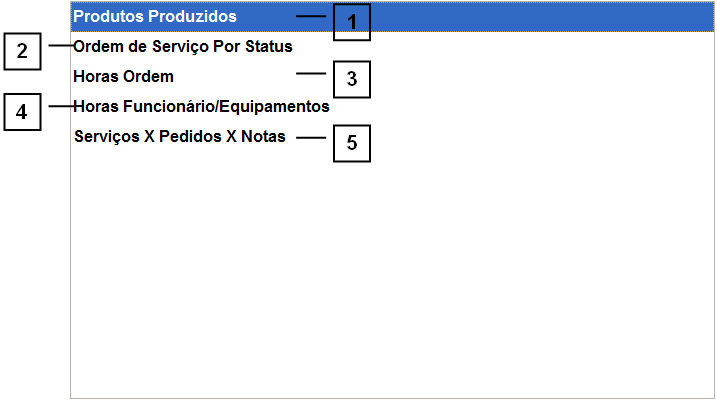Click the word Status in the second item
Screen dimensions: 717x401
click(269, 47)
